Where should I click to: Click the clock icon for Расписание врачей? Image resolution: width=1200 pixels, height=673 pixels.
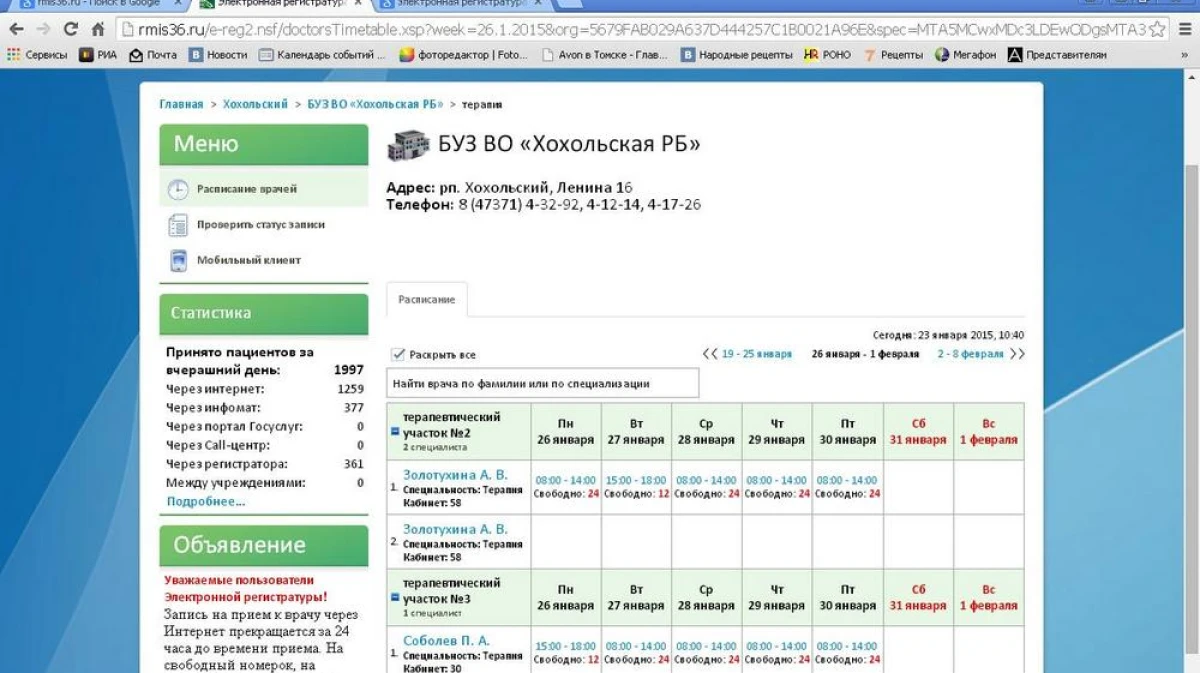coord(178,189)
